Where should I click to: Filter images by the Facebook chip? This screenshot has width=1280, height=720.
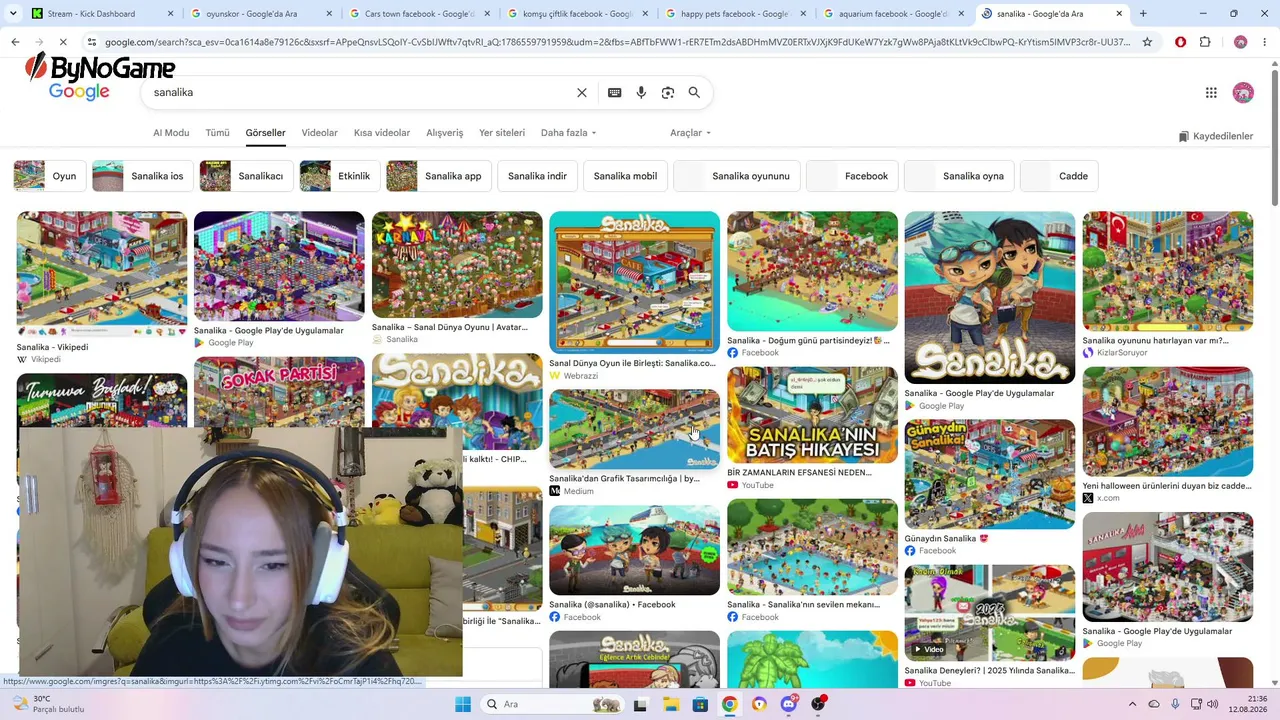coord(852,176)
